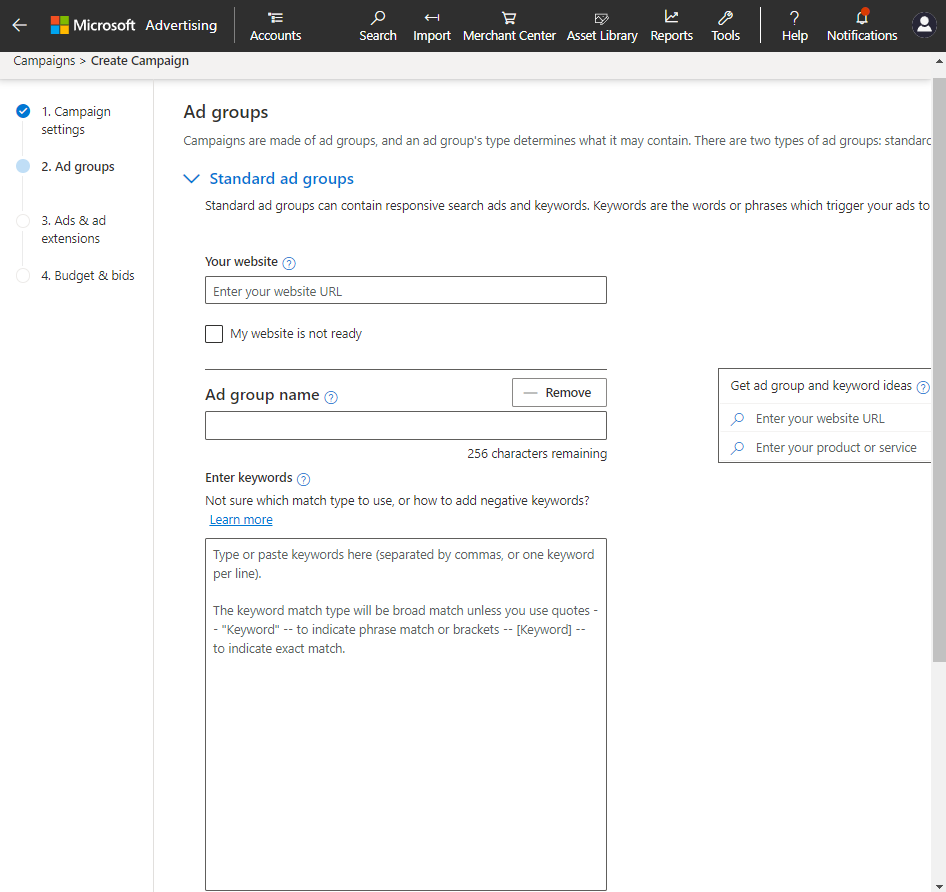
Task: Click the Remove ad group button
Action: [x=559, y=393]
